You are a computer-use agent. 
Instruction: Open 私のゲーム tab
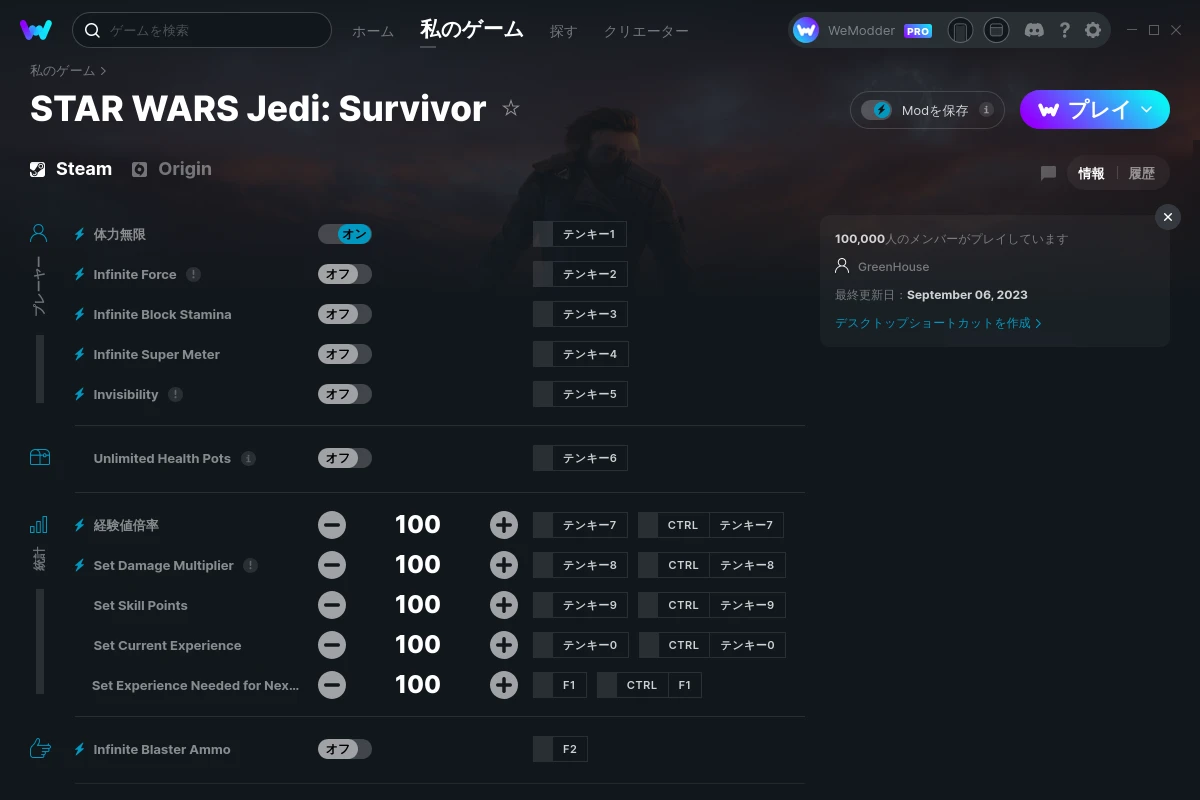click(x=472, y=29)
